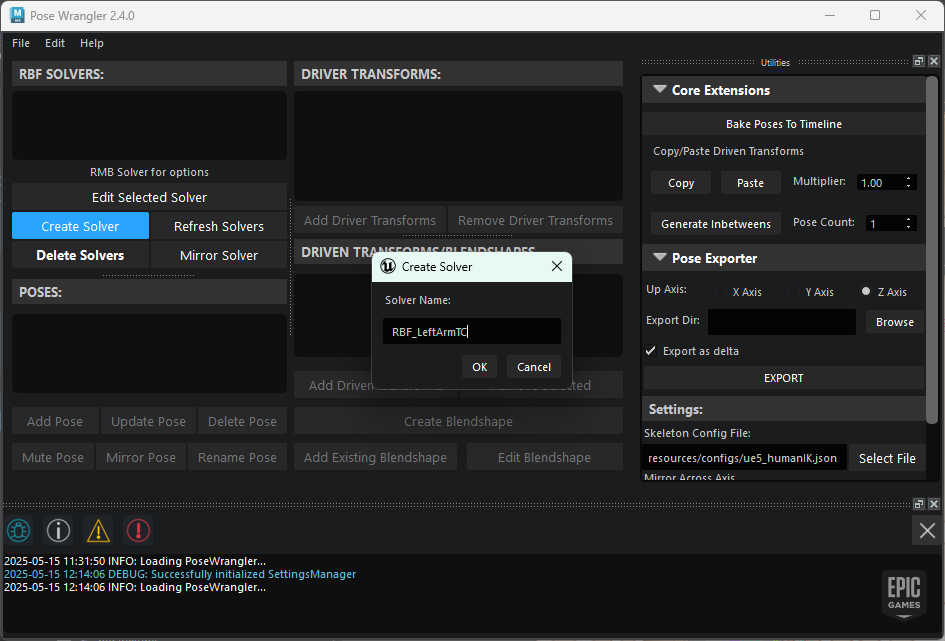This screenshot has width=945, height=641.
Task: Browse for the export directory
Action: [894, 322]
